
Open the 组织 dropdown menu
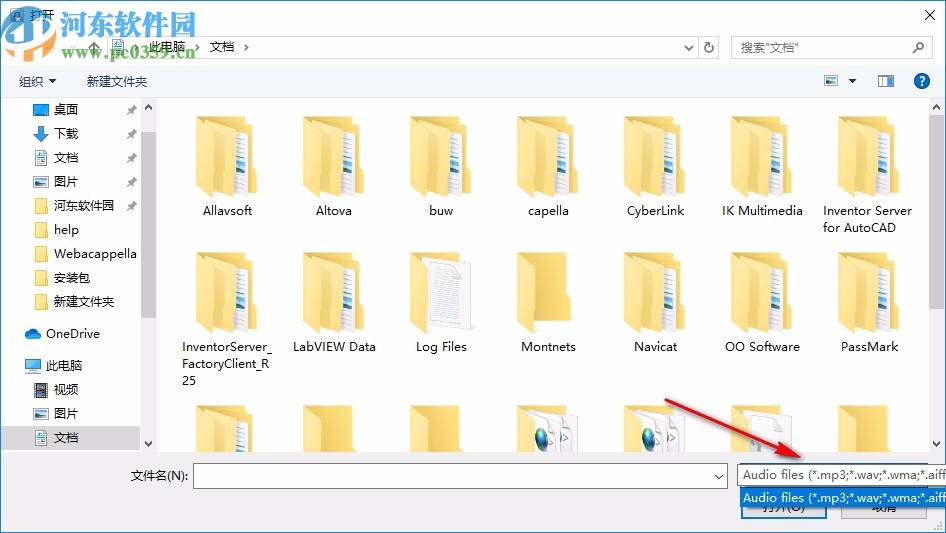37,81
